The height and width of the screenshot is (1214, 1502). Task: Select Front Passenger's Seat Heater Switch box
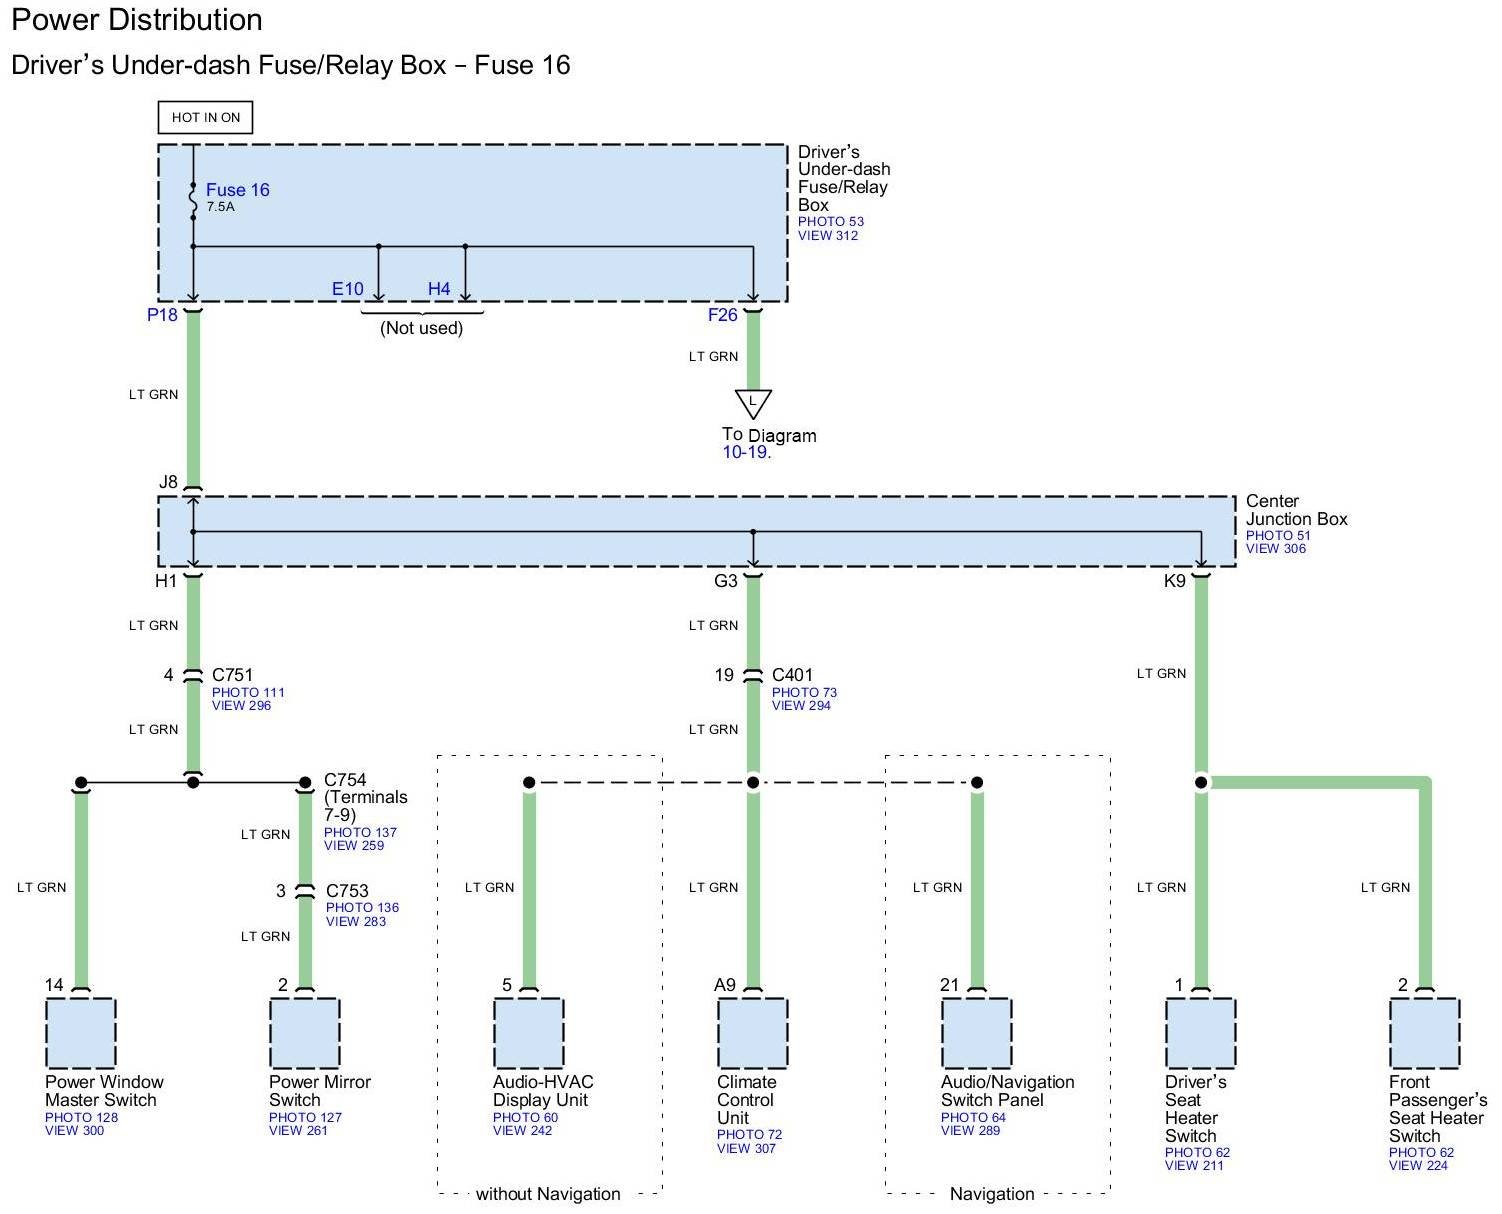(1425, 1033)
